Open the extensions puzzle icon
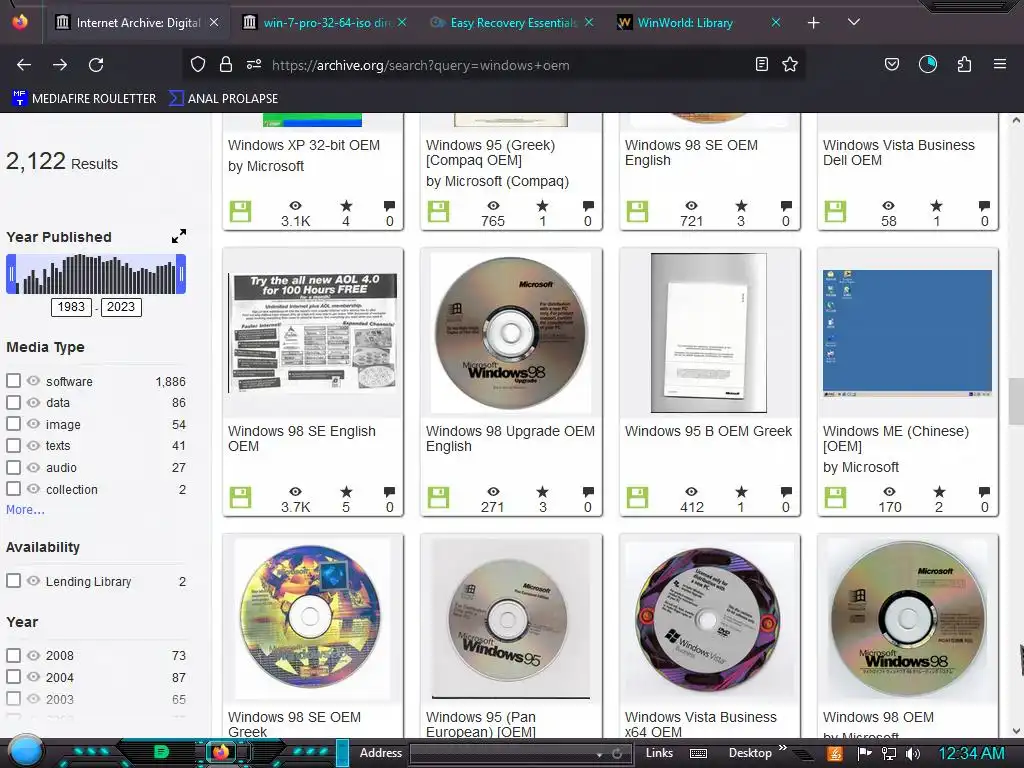1024x768 pixels. (x=964, y=64)
